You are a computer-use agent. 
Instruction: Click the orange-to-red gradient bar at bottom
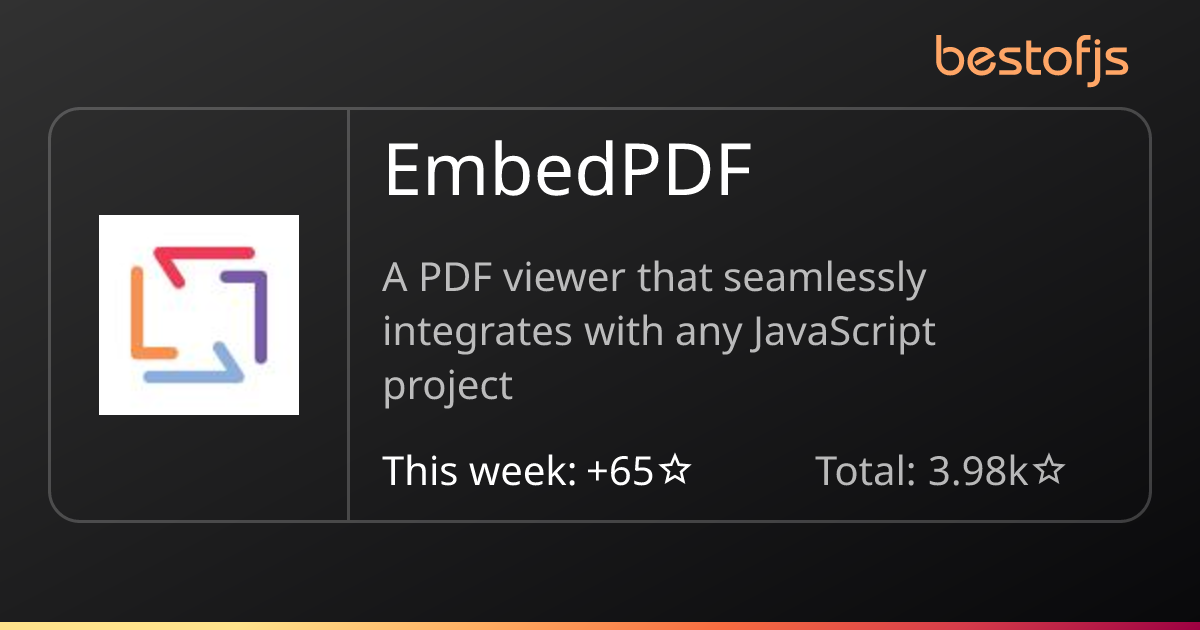click(x=600, y=626)
